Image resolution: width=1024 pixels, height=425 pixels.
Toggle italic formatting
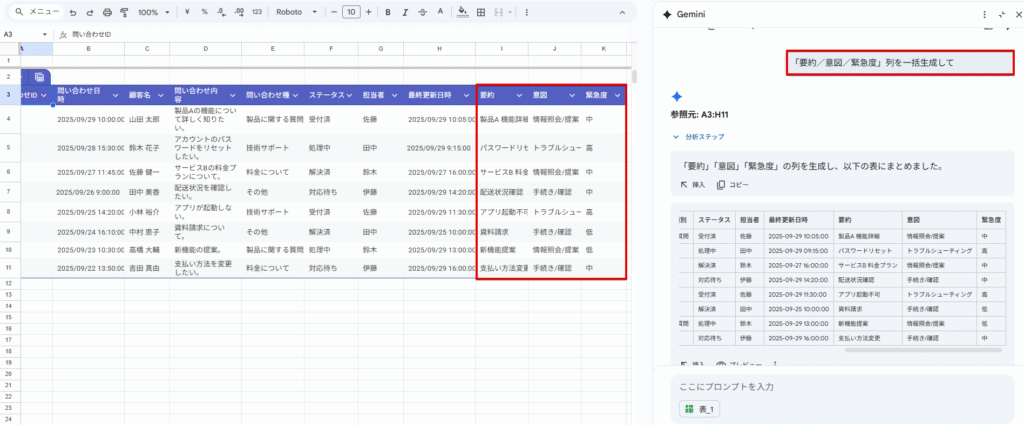[x=405, y=13]
